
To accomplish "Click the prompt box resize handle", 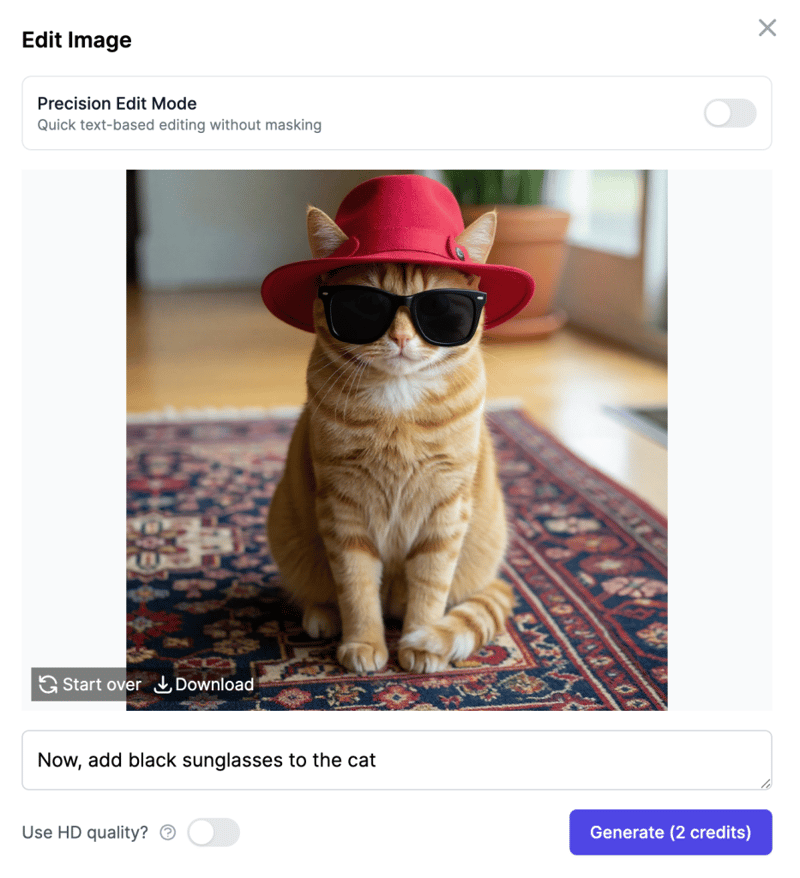I will [x=765, y=783].
